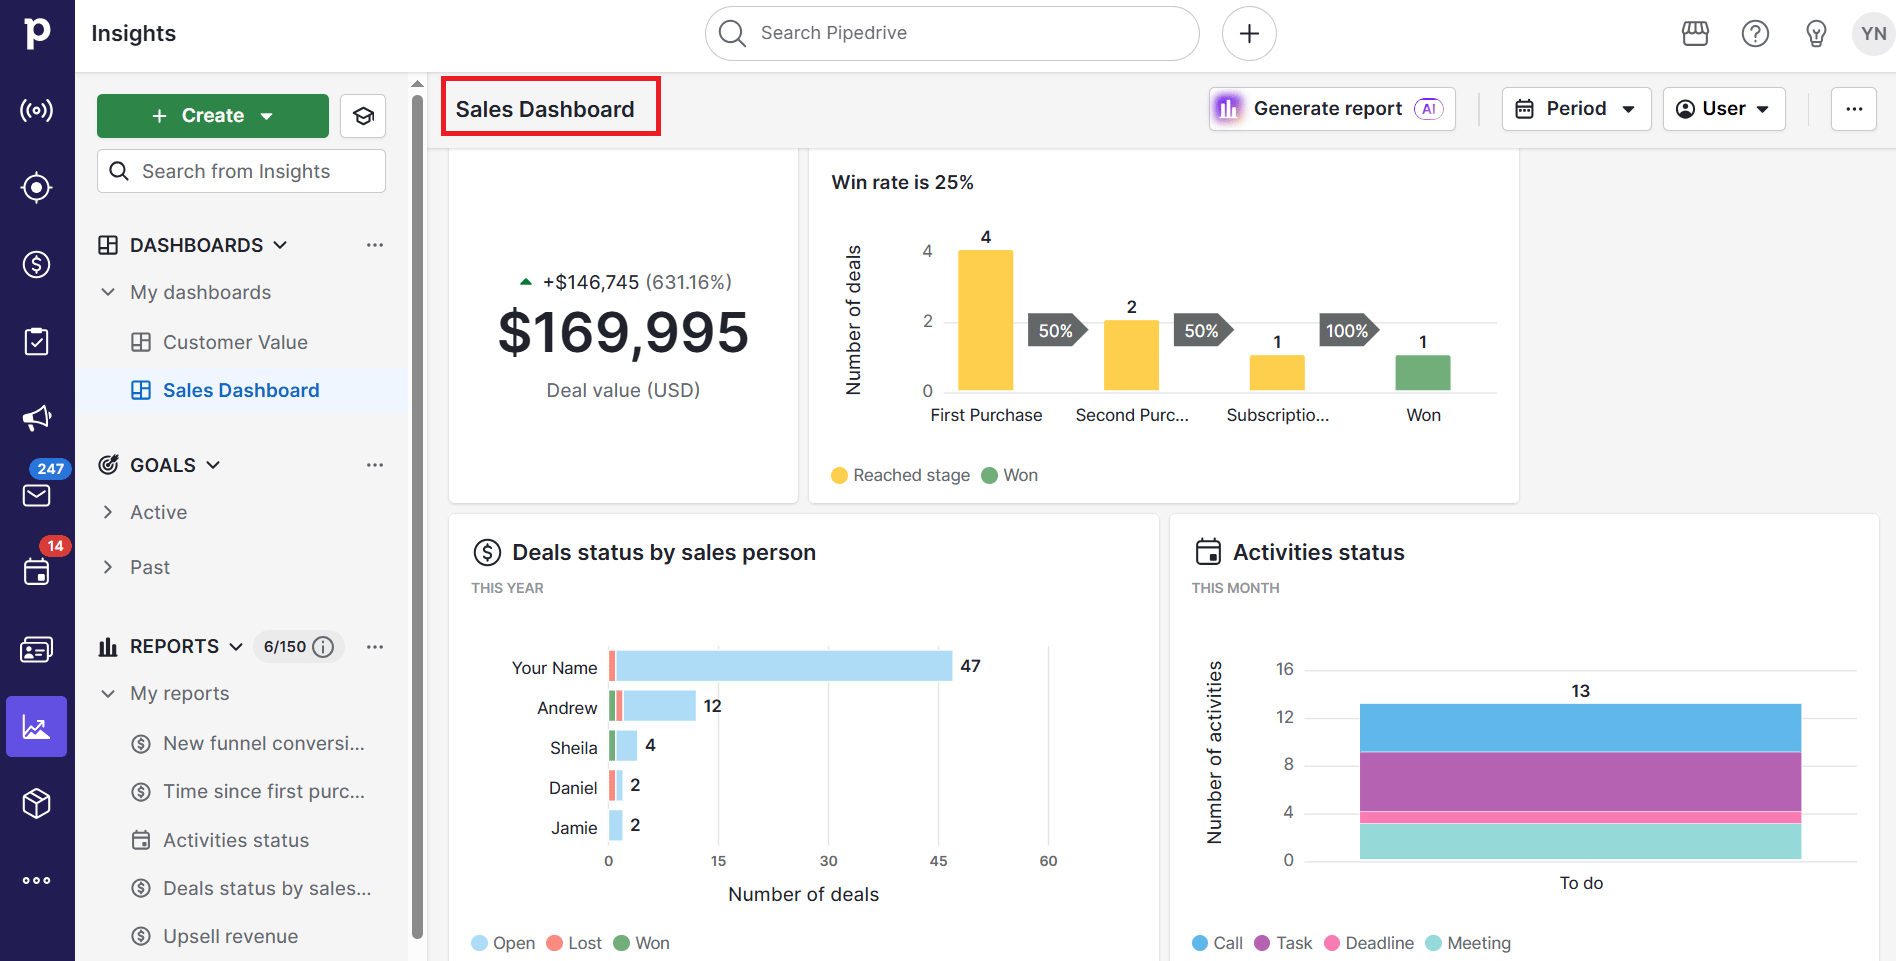
Task: Toggle the Lost legend in Deals status chart
Action: point(574,942)
